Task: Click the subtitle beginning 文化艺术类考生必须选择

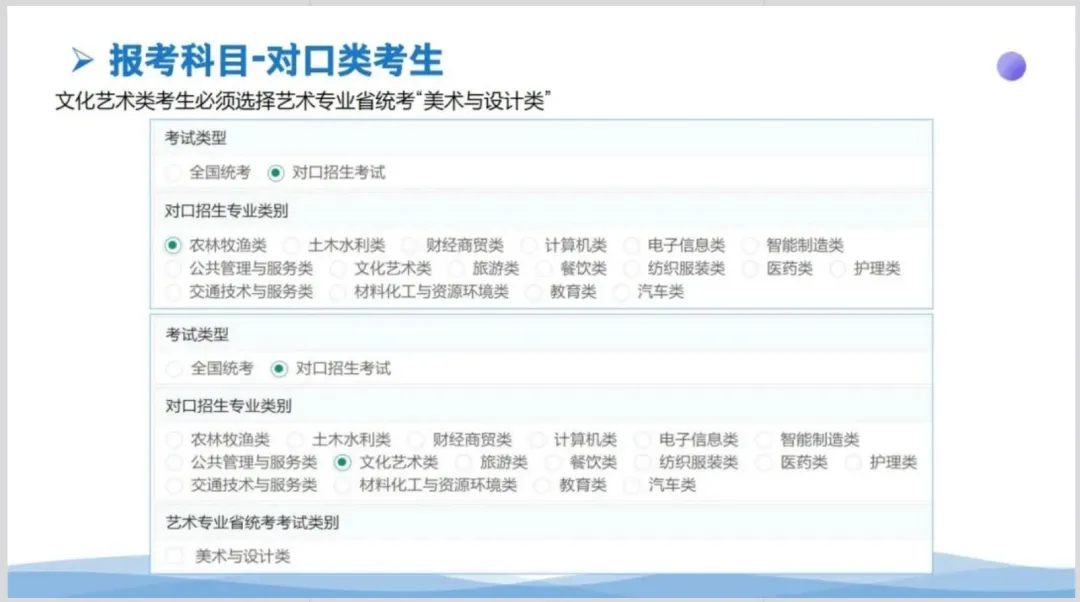Action: [x=302, y=101]
